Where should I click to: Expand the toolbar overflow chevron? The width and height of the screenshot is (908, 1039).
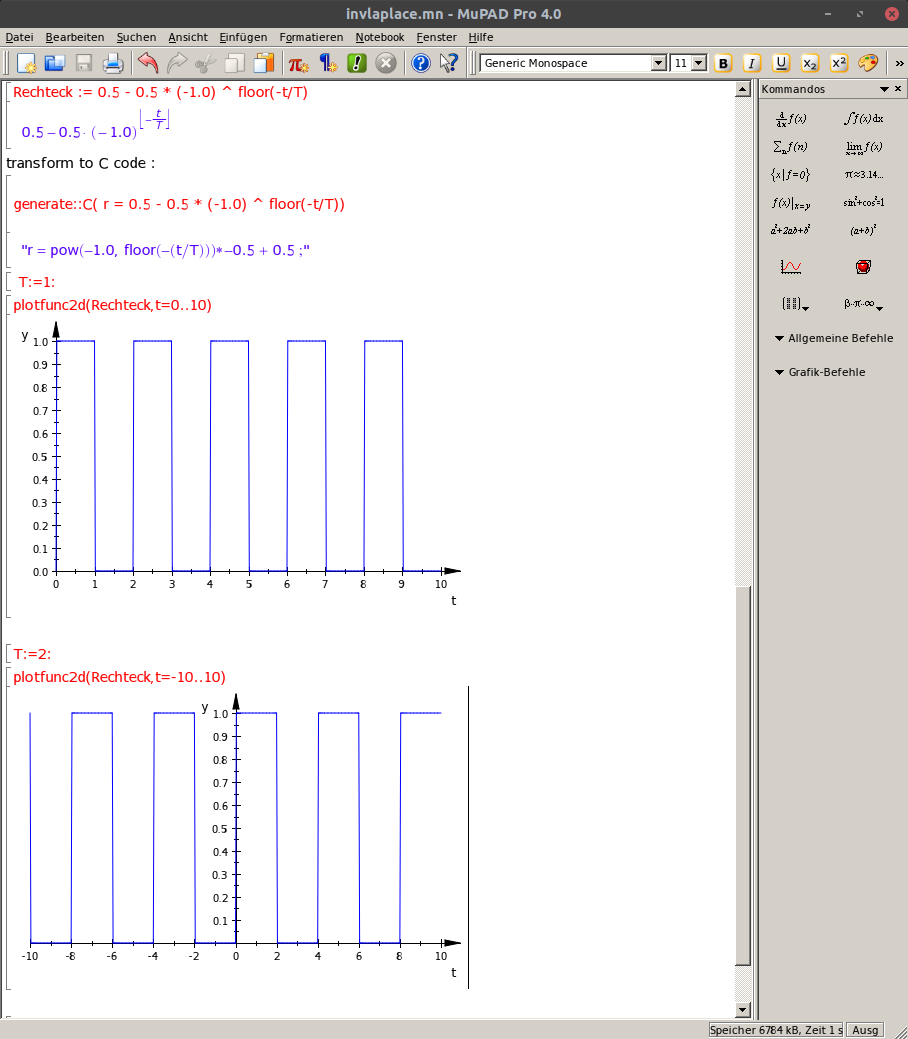[x=899, y=63]
